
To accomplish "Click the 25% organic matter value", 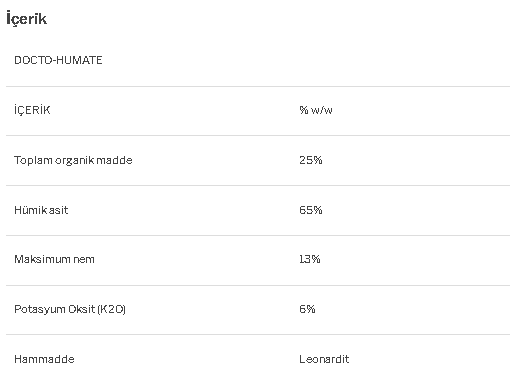I will tap(311, 160).
